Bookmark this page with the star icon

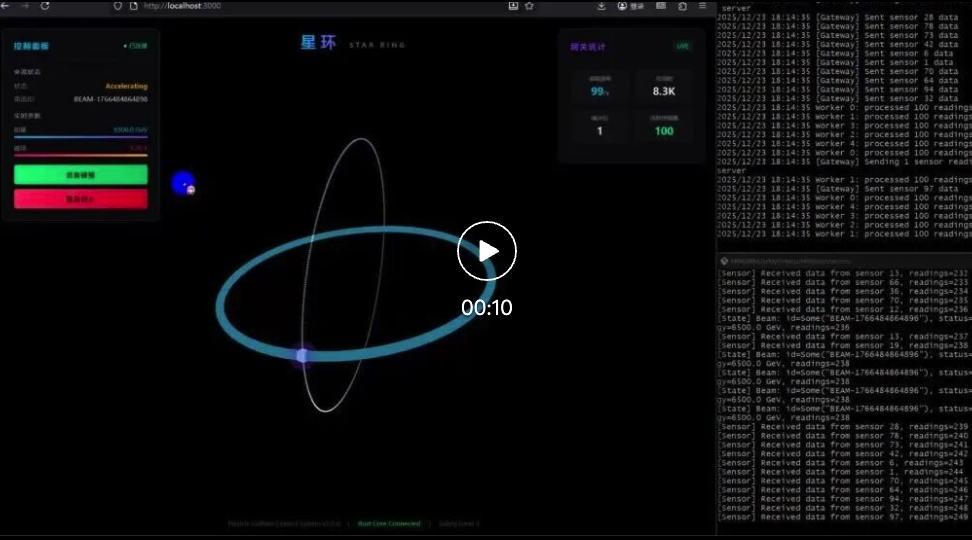point(529,6)
